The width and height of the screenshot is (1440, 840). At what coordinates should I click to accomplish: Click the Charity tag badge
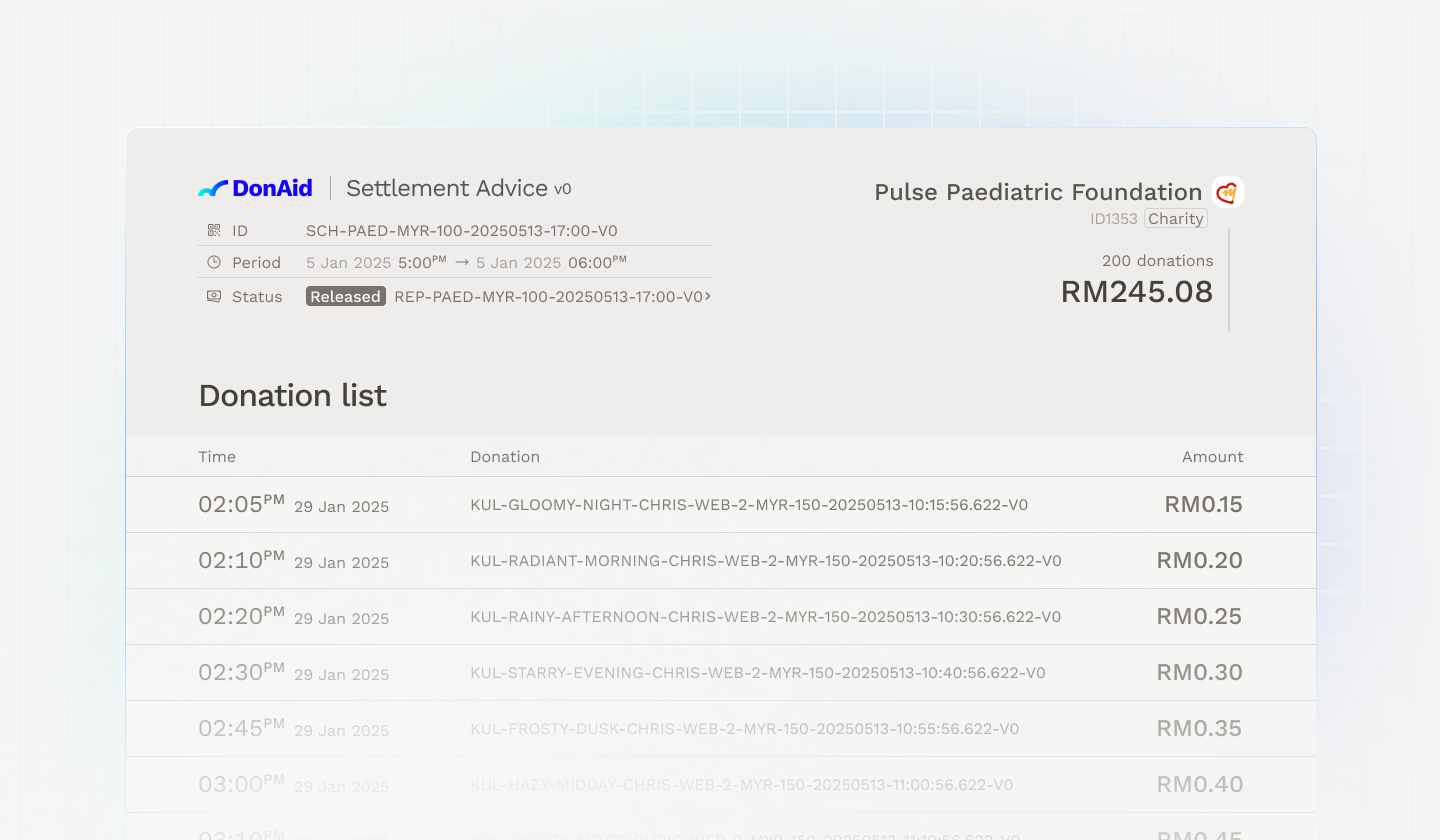pyautogui.click(x=1175, y=219)
